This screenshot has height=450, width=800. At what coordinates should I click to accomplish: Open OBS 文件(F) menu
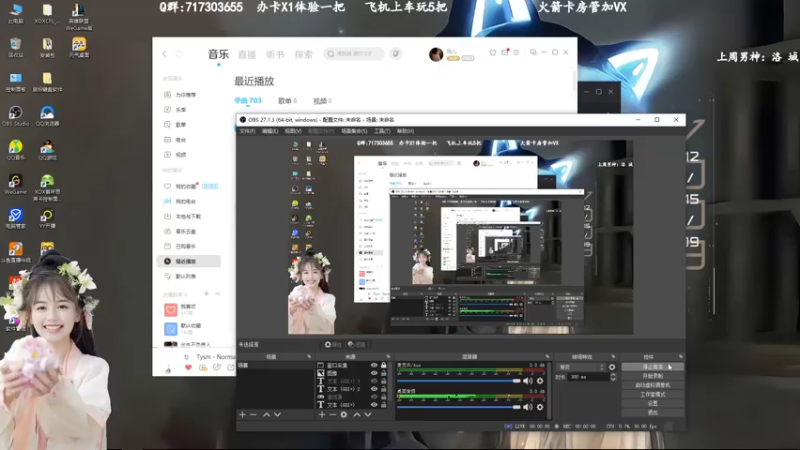pyautogui.click(x=247, y=131)
